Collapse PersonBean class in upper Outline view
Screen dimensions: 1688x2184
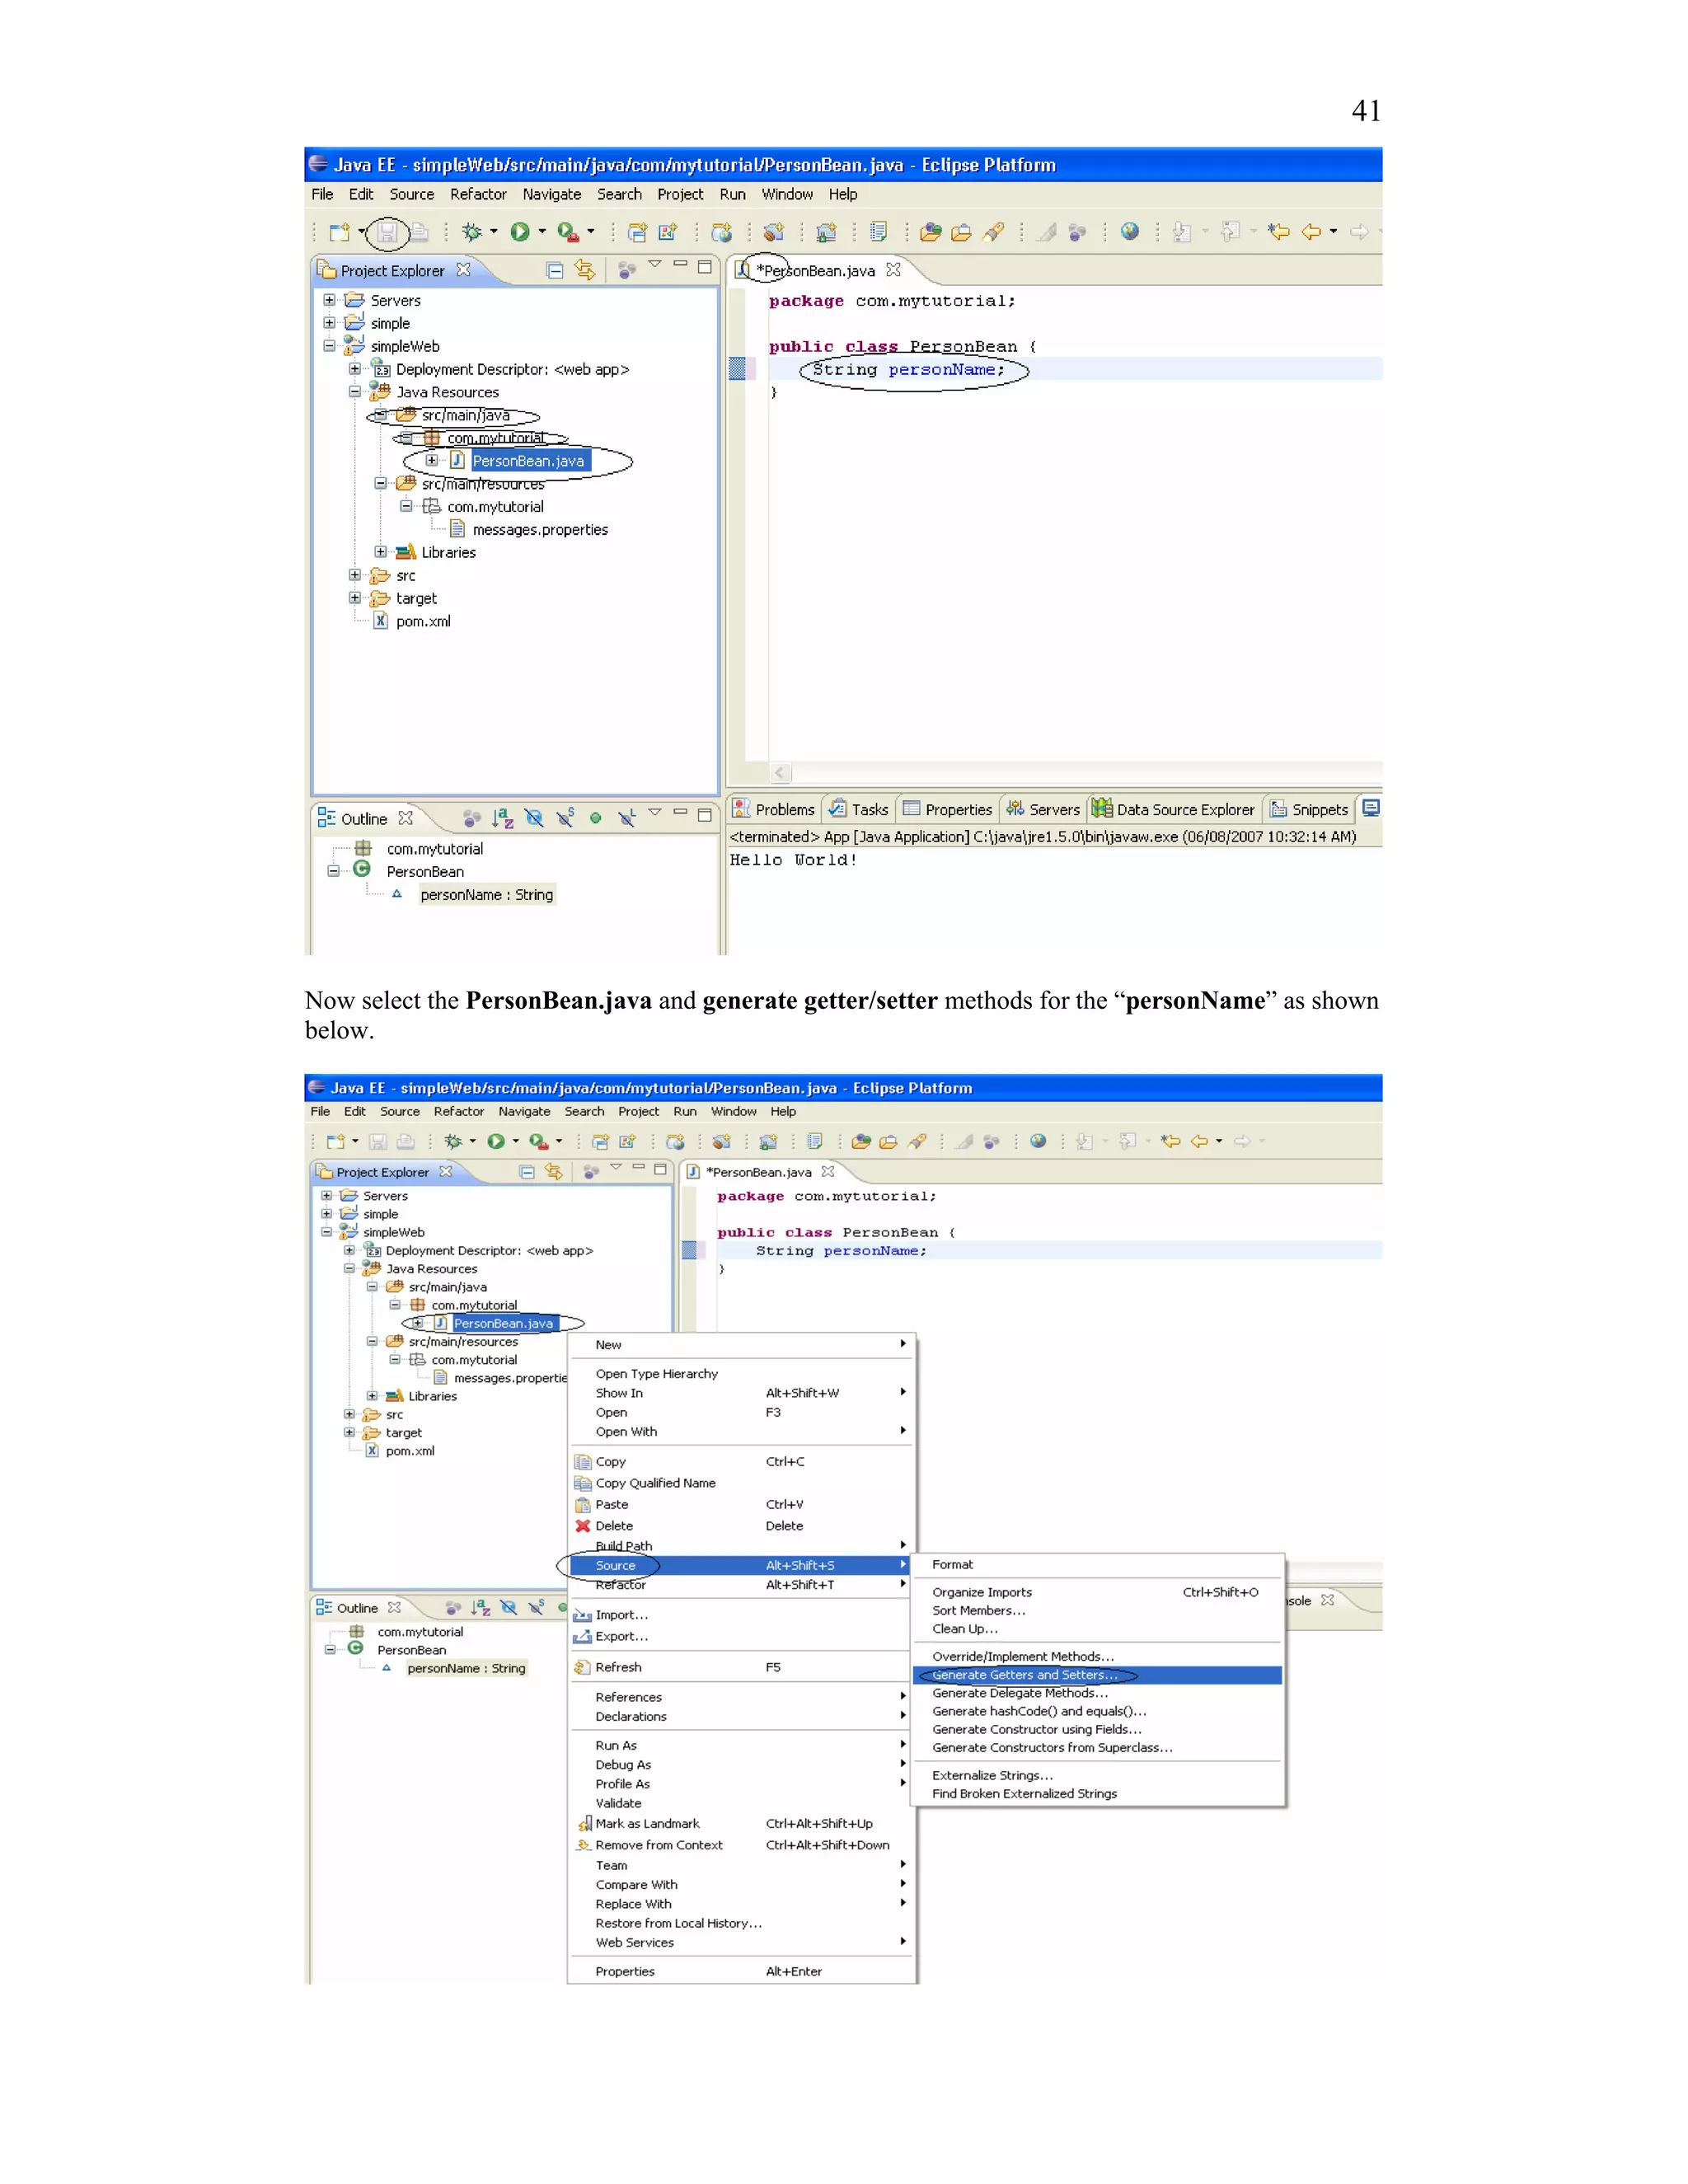pos(333,871)
